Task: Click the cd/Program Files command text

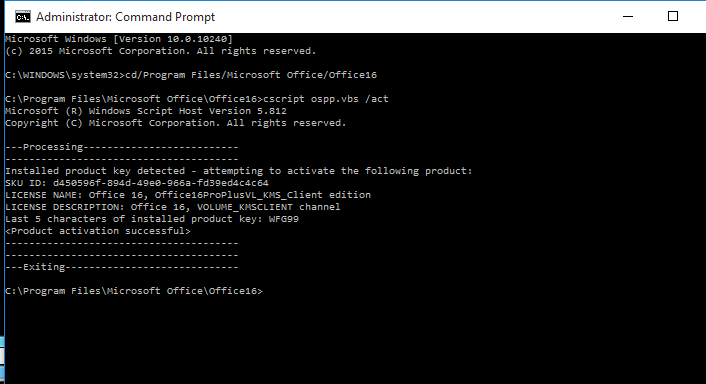Action: tap(251, 75)
